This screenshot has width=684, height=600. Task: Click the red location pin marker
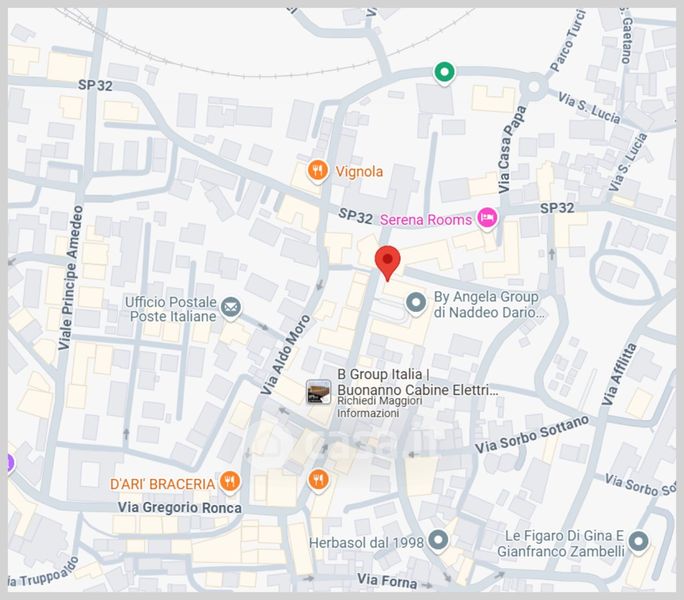387,262
